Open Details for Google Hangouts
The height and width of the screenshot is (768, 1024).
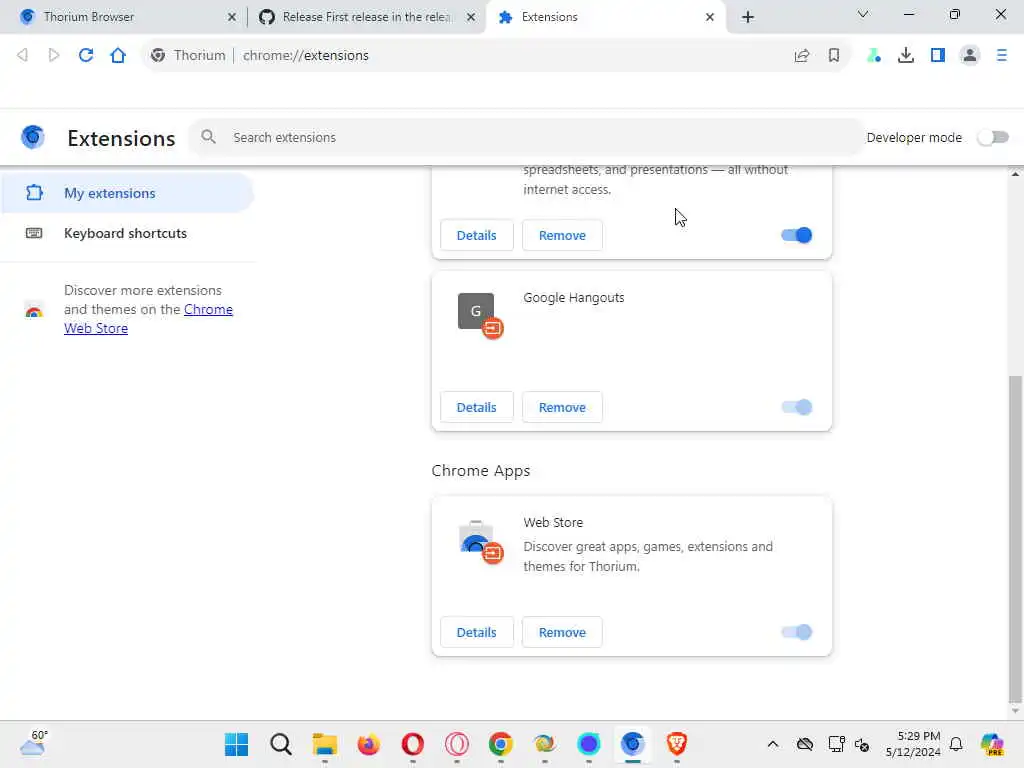coord(477,407)
